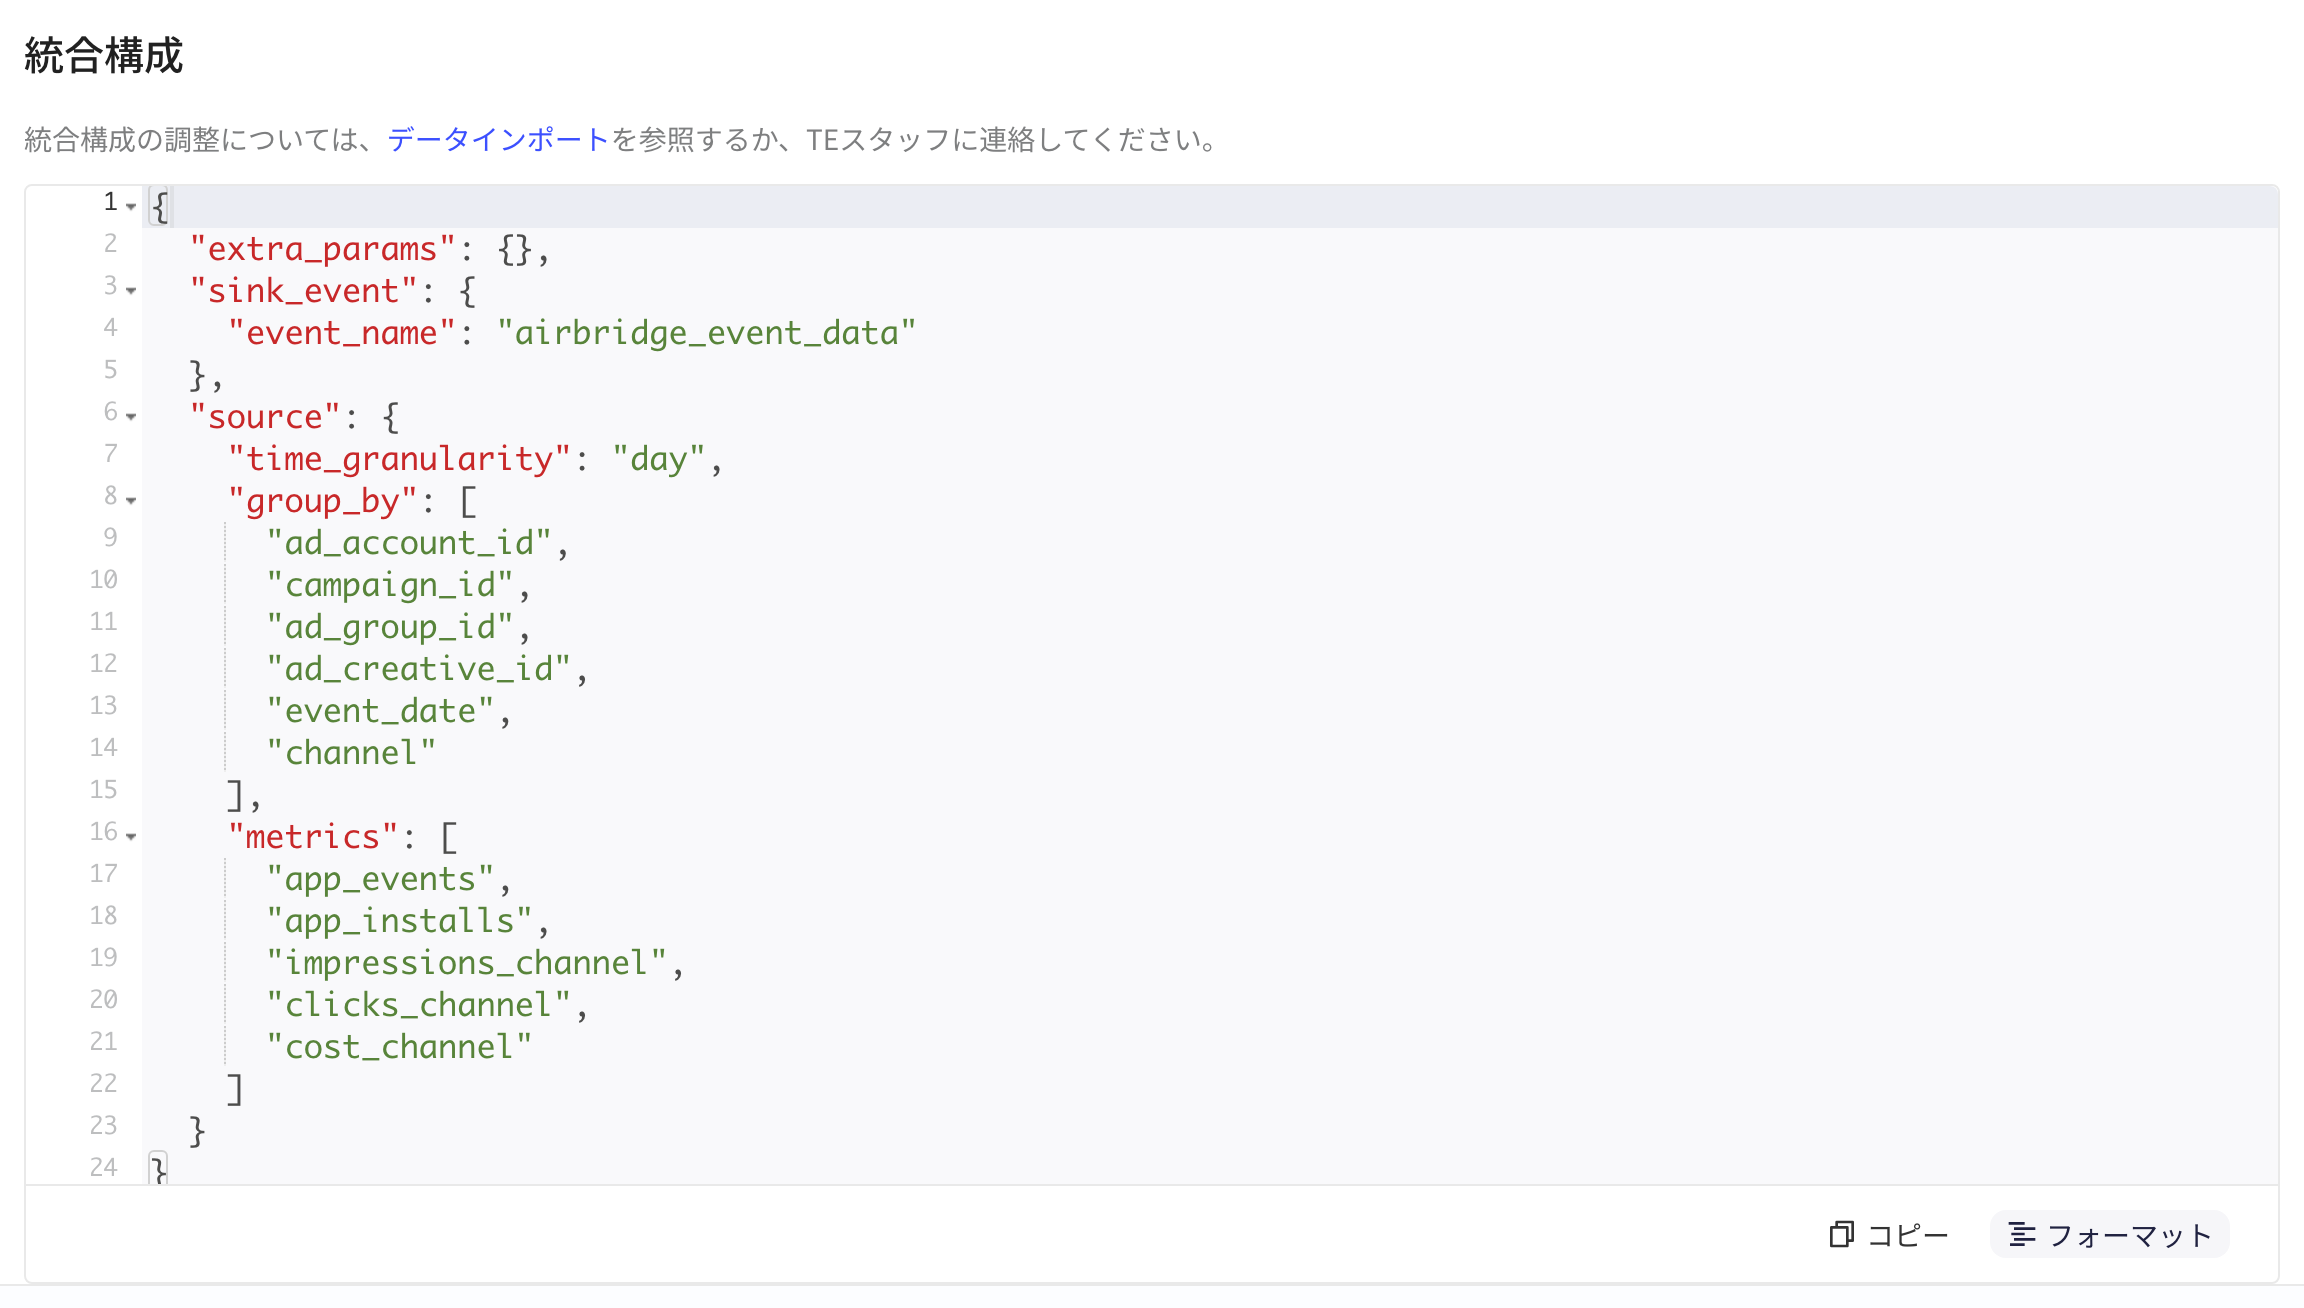Click the "event_date" entry
The width and height of the screenshot is (2304, 1308).
tap(380, 711)
